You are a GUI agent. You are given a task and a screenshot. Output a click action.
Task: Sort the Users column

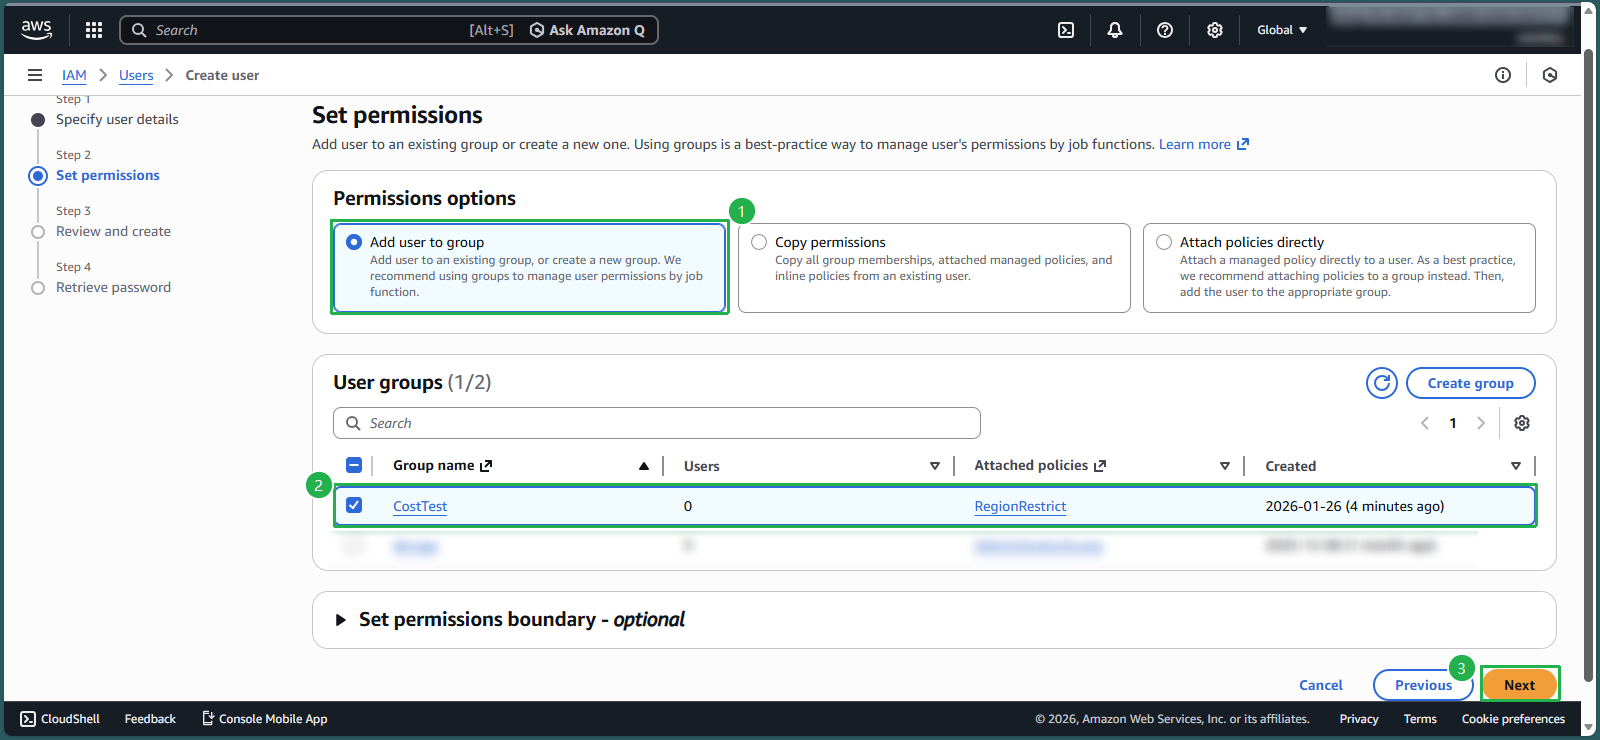click(x=935, y=466)
